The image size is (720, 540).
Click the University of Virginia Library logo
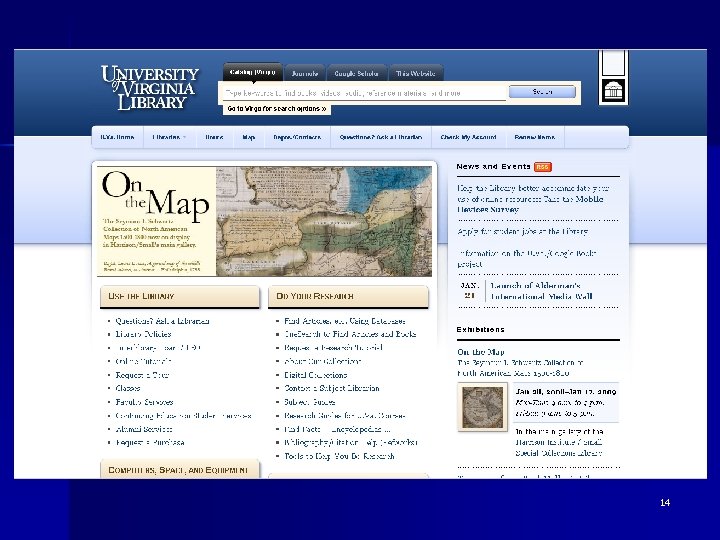(x=150, y=87)
